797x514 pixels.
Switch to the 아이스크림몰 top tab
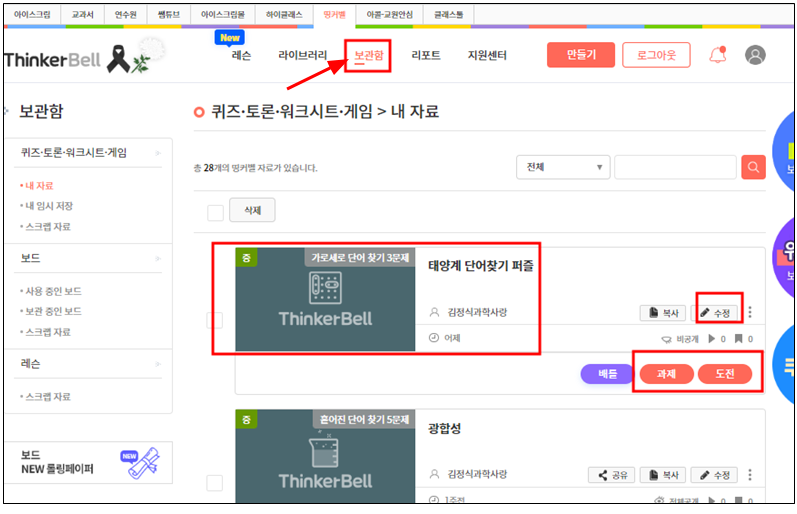coord(223,15)
